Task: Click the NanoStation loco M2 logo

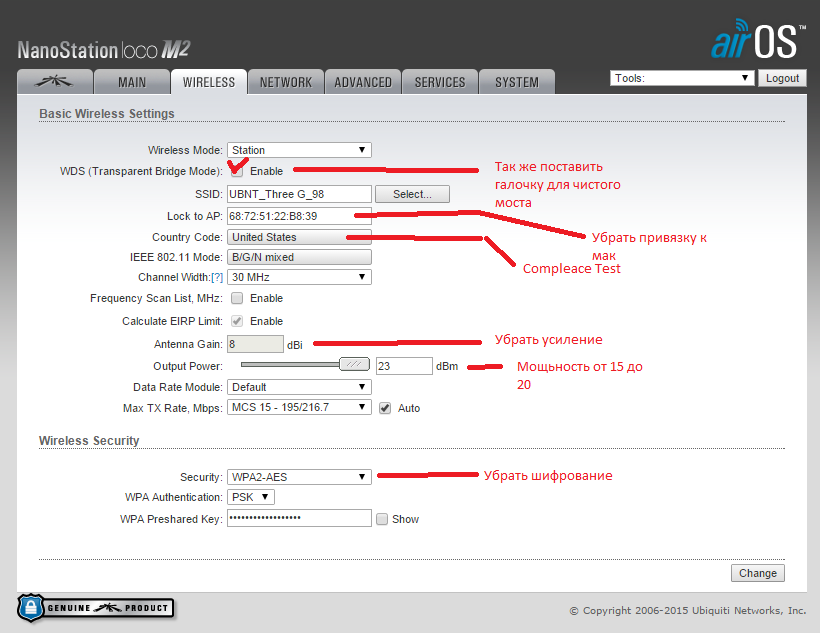Action: (104, 50)
